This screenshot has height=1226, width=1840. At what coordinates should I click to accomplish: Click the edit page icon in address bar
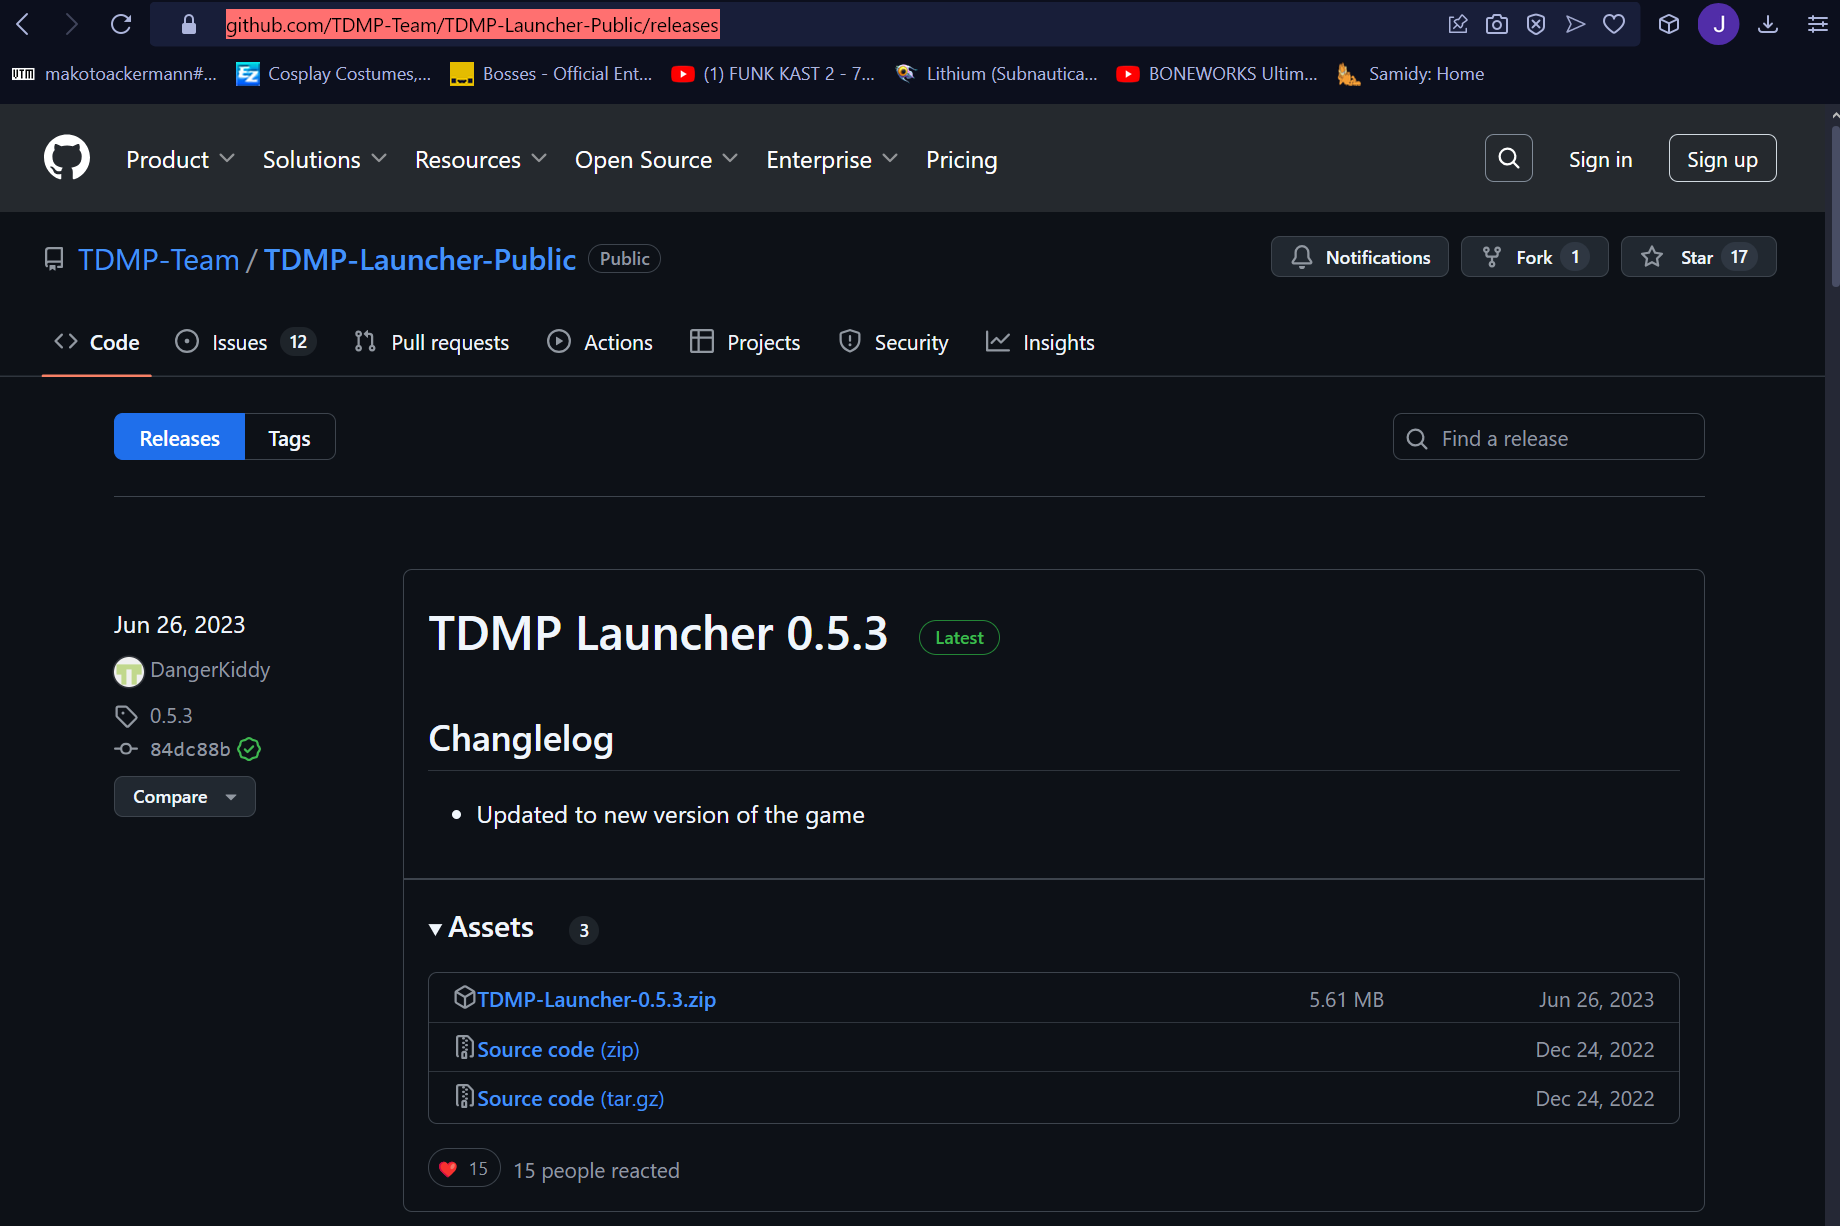[x=1458, y=24]
